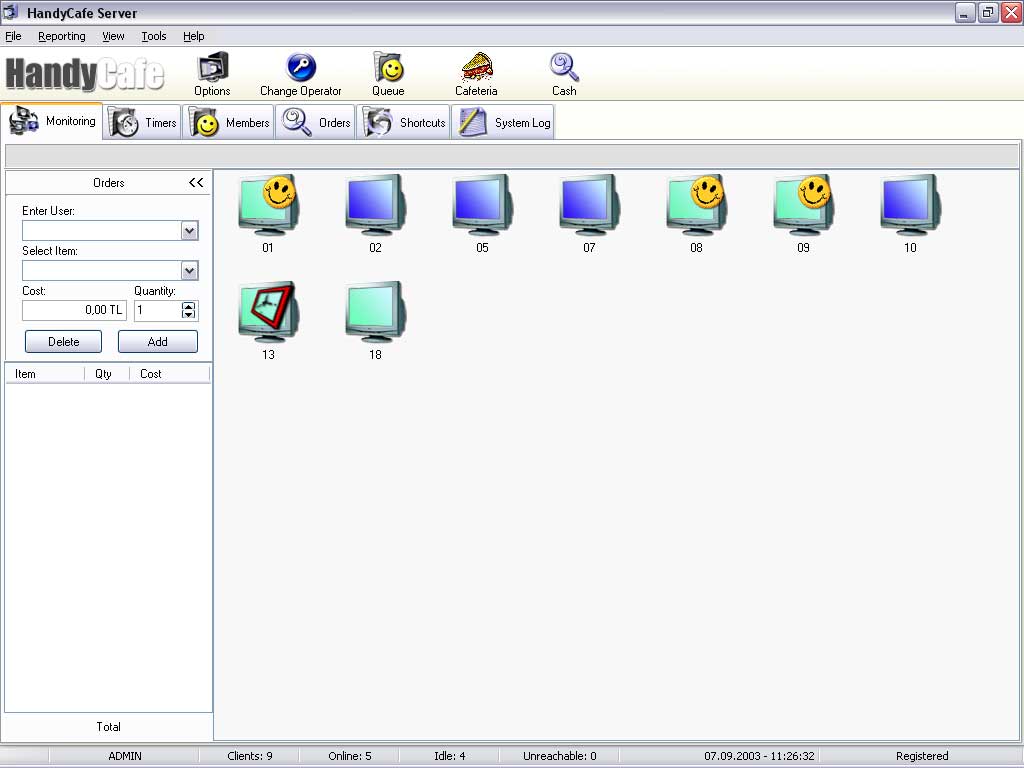Click the Cost input field
Image resolution: width=1024 pixels, height=768 pixels.
click(x=74, y=311)
